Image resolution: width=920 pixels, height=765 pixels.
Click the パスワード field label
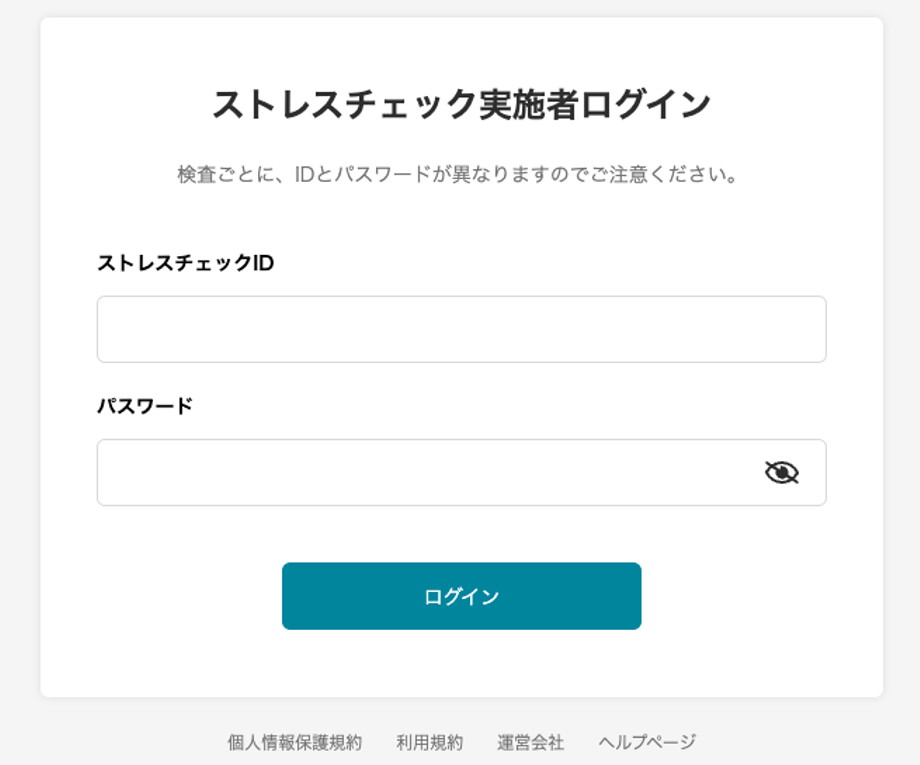[144, 406]
